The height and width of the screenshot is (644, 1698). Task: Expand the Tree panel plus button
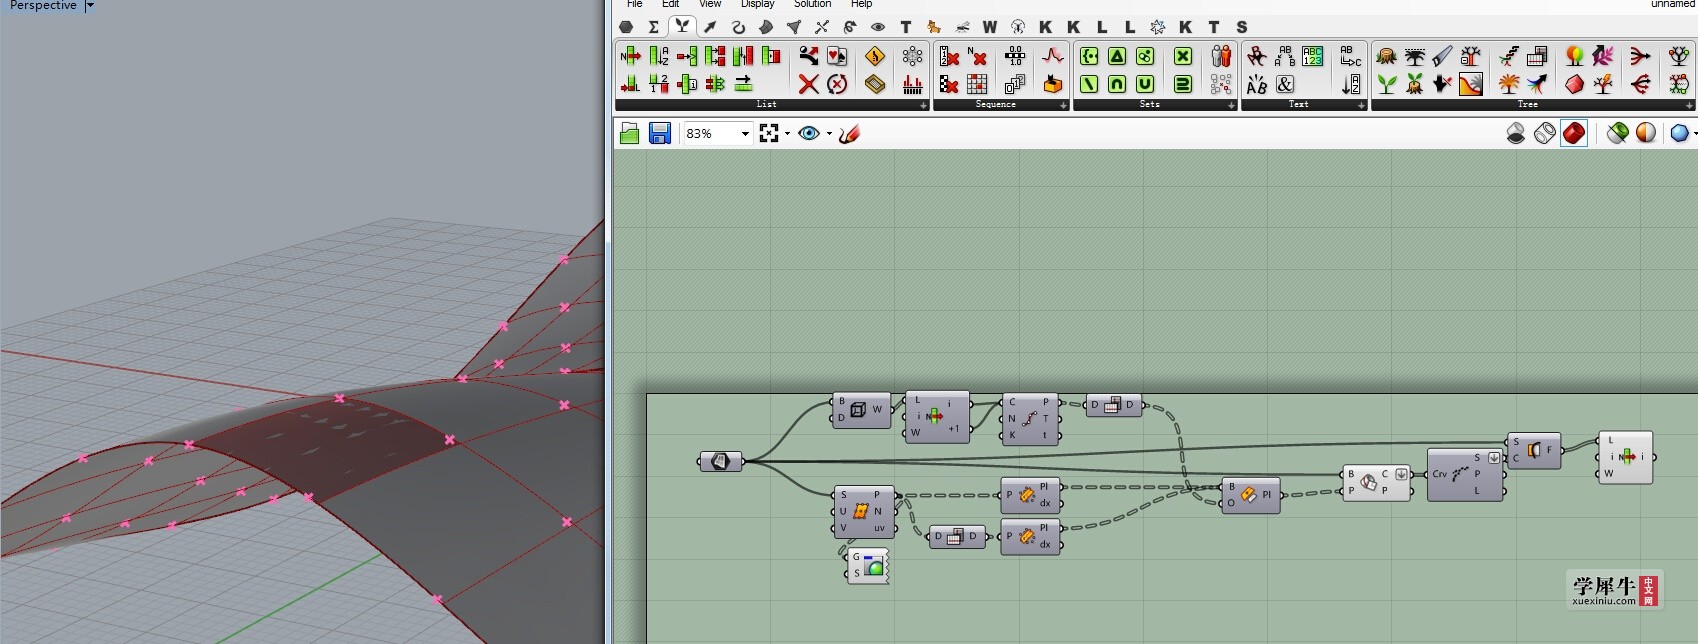(x=1690, y=105)
